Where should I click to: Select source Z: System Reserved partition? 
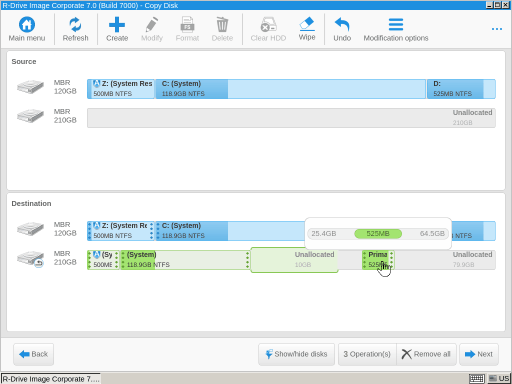pyautogui.click(x=121, y=89)
